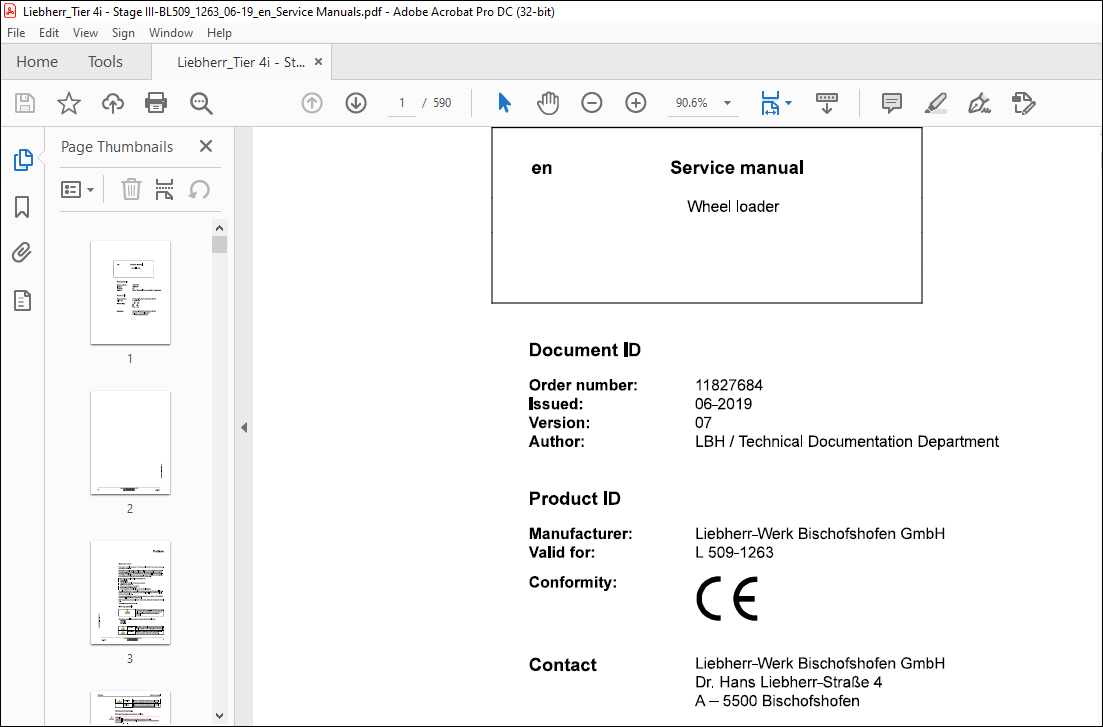Expand fit page options arrow
Screen dimensions: 1103x727
[789, 103]
